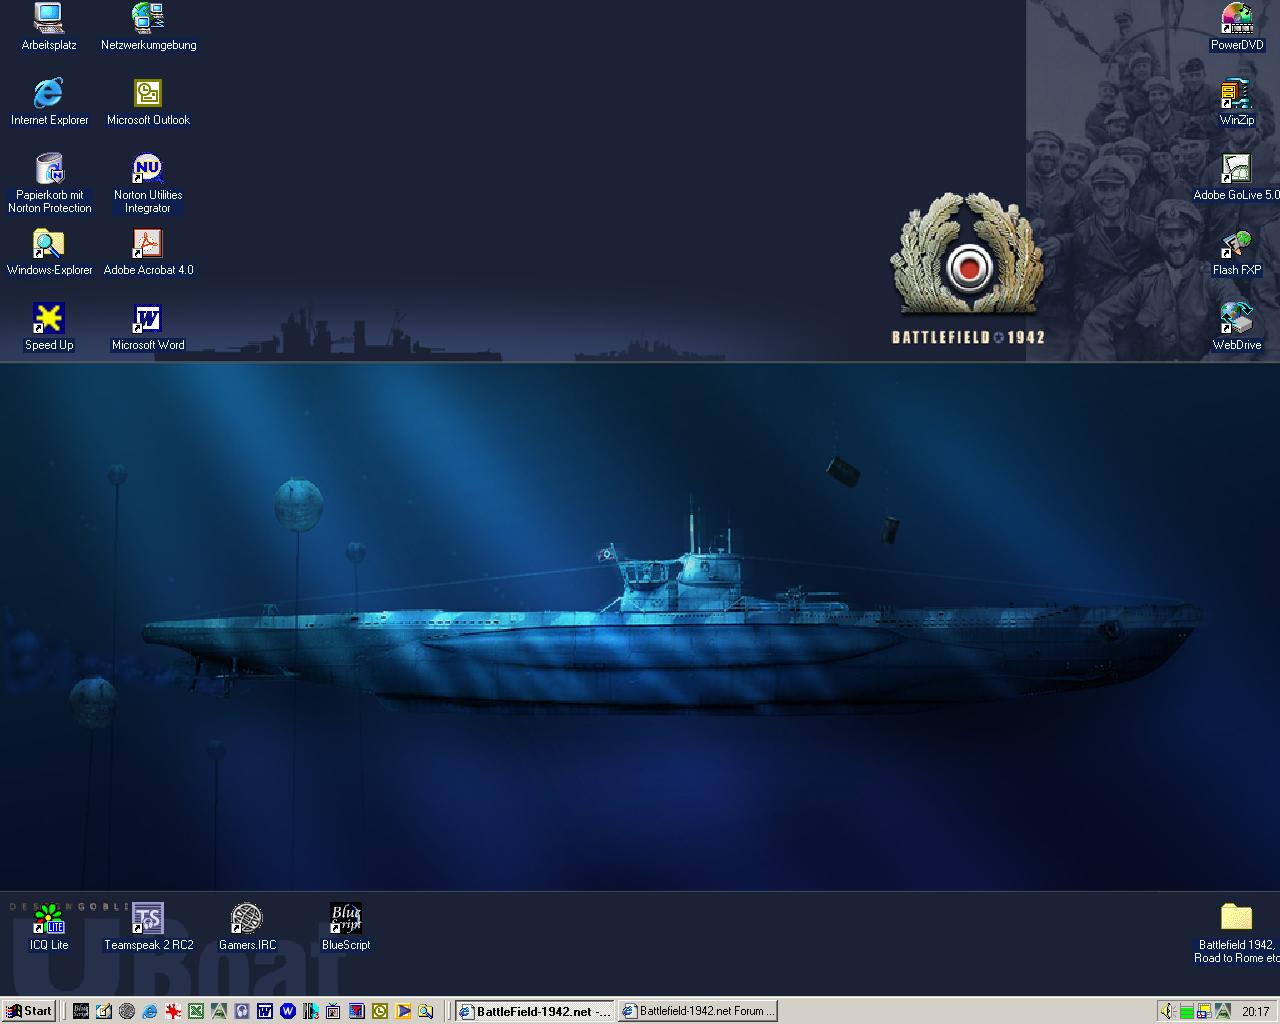Click Internet Explorer in the quick launch bar
Image resolution: width=1280 pixels, height=1024 pixels.
(x=150, y=1011)
